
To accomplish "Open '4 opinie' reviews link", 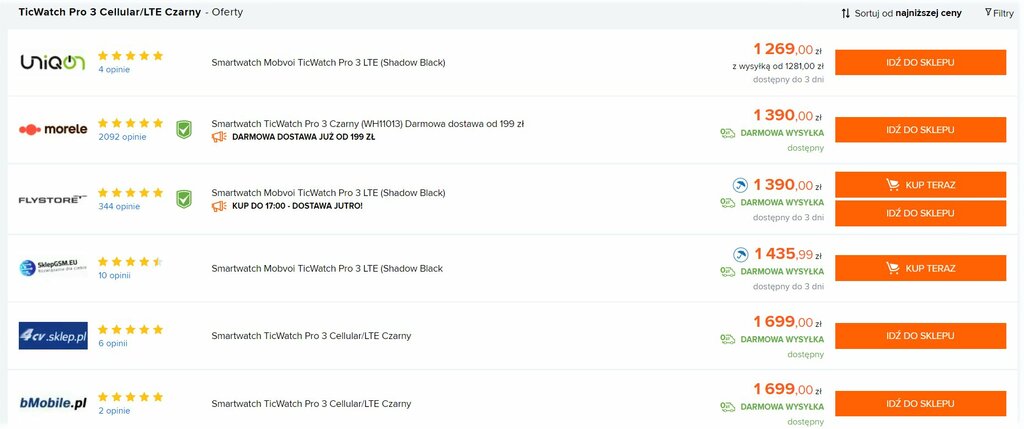I will click(x=114, y=70).
